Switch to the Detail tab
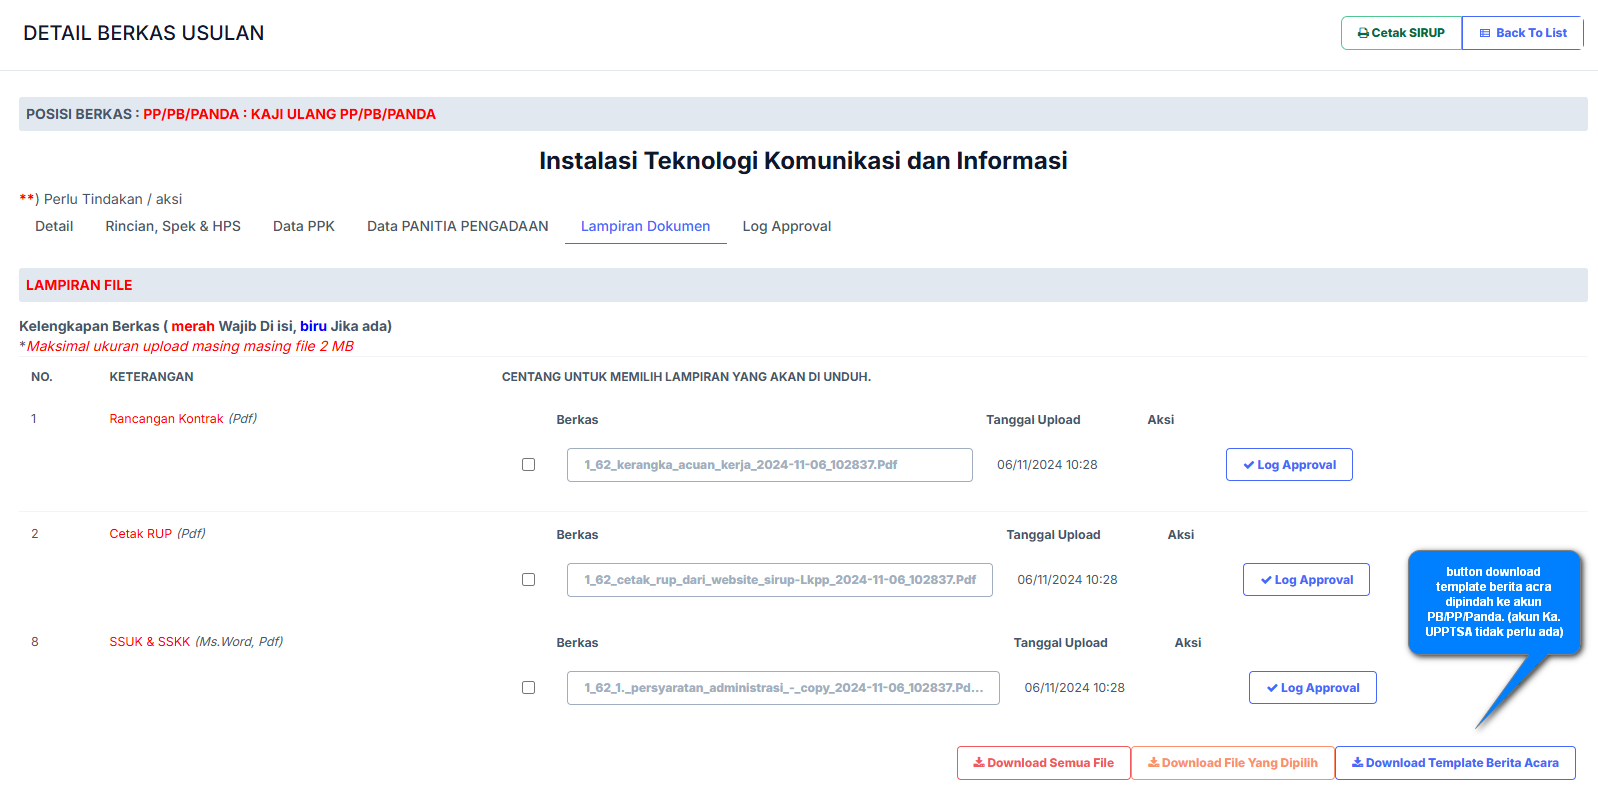Viewport: 1598px width, 796px height. (x=54, y=226)
